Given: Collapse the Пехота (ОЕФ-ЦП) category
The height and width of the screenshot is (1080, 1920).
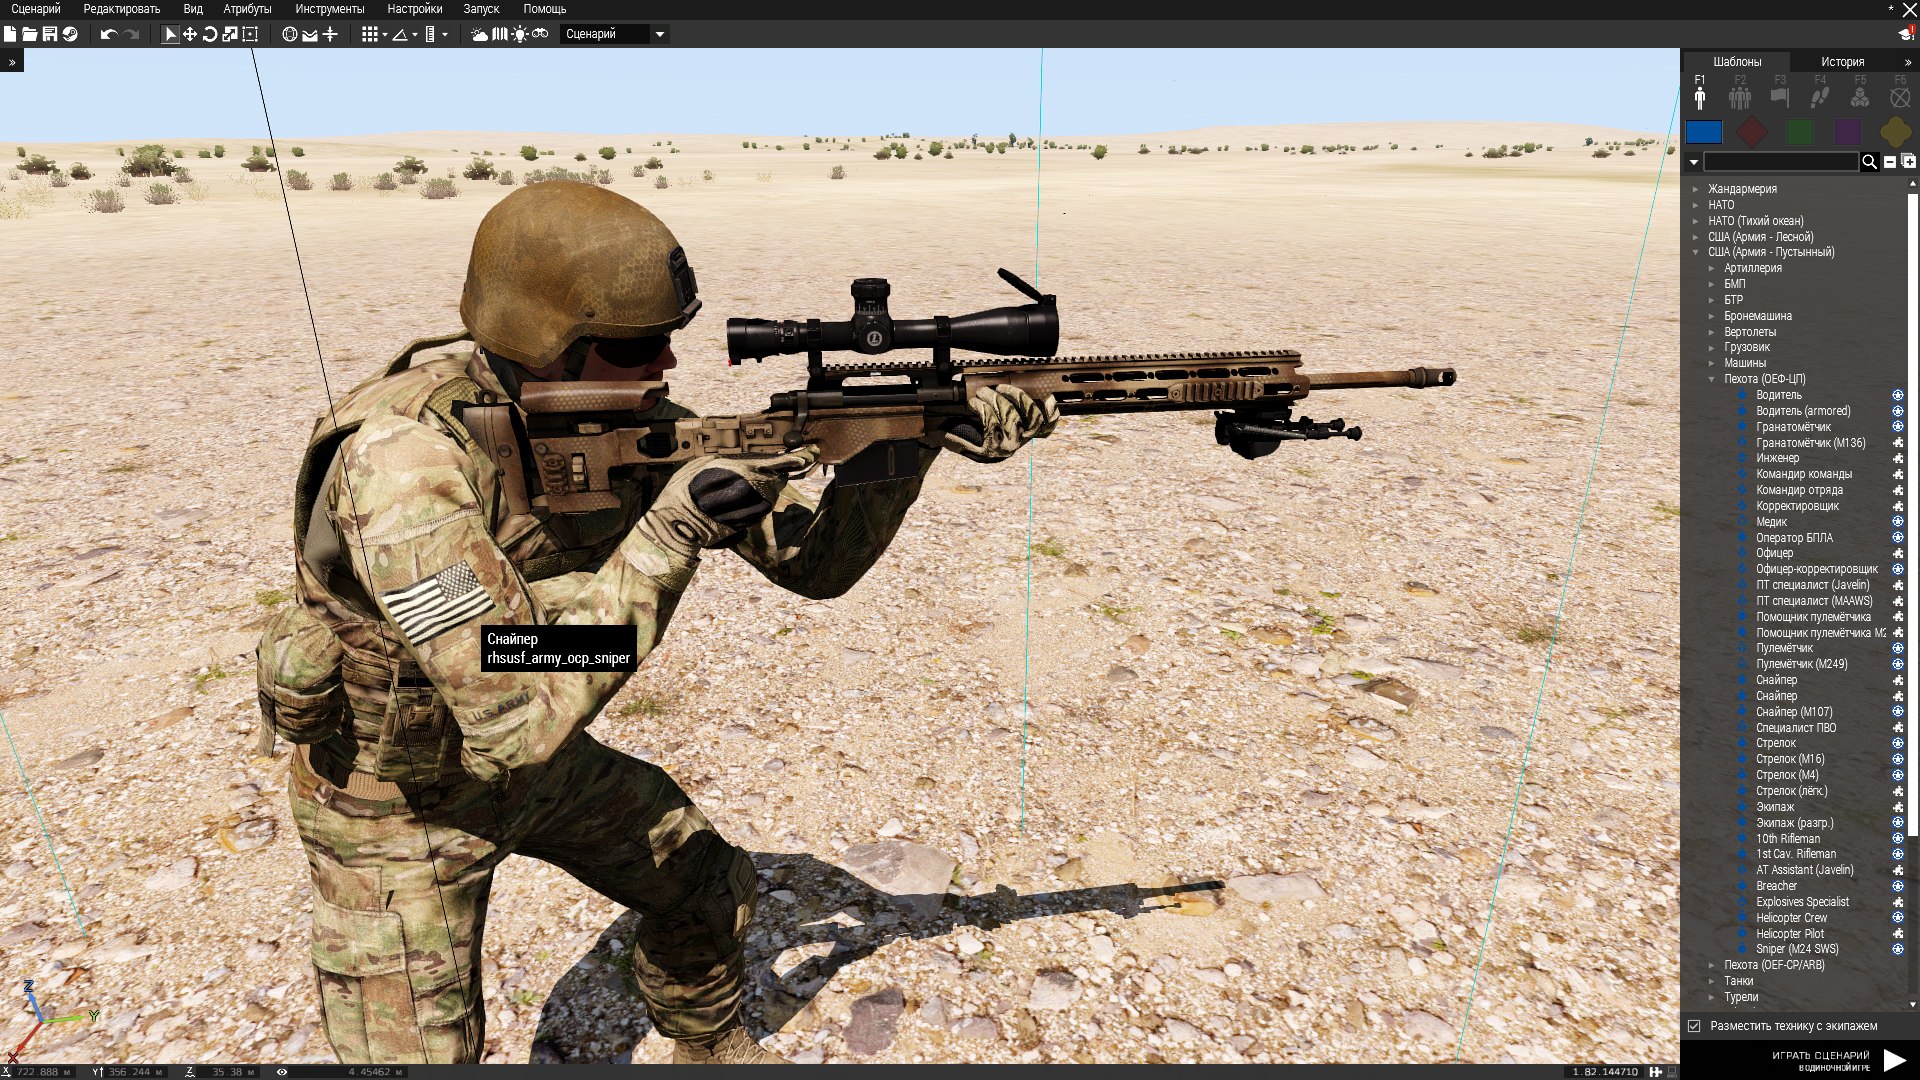Looking at the screenshot, I should pyautogui.click(x=1712, y=379).
